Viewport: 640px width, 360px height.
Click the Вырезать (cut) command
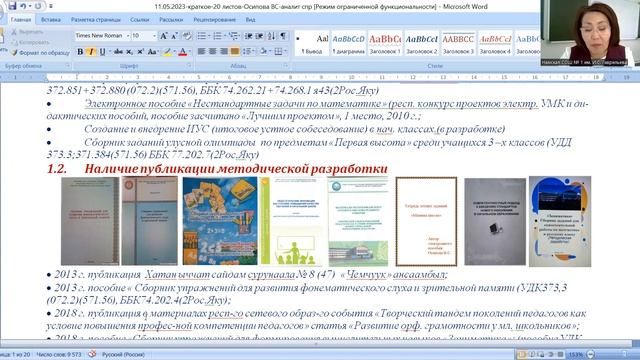(x=27, y=32)
